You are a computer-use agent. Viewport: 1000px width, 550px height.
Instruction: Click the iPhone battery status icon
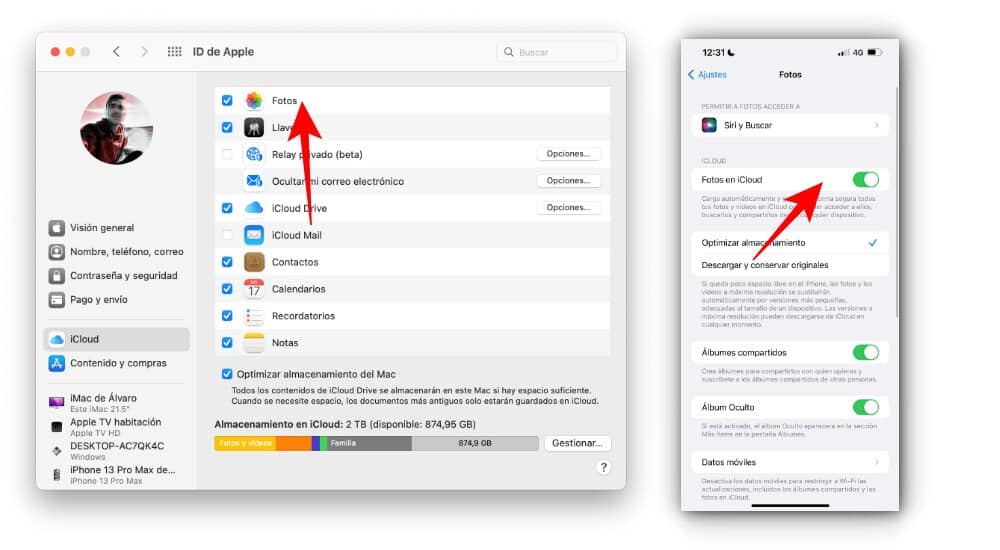(875, 52)
